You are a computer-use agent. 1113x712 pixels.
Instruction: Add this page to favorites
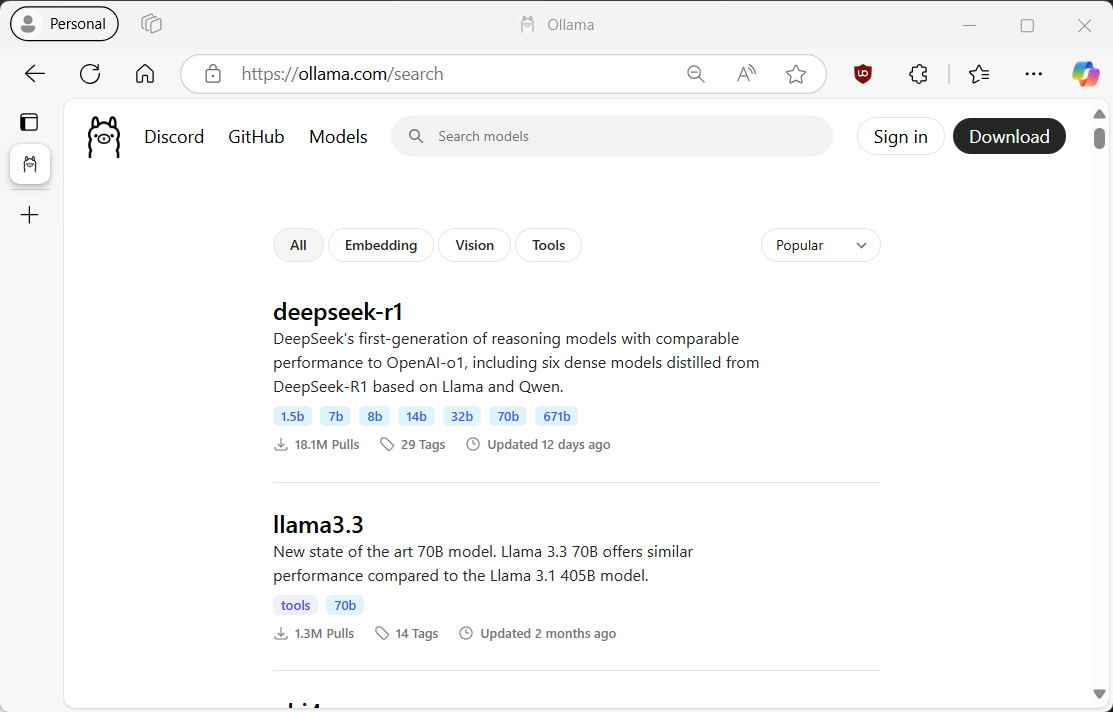click(x=796, y=74)
